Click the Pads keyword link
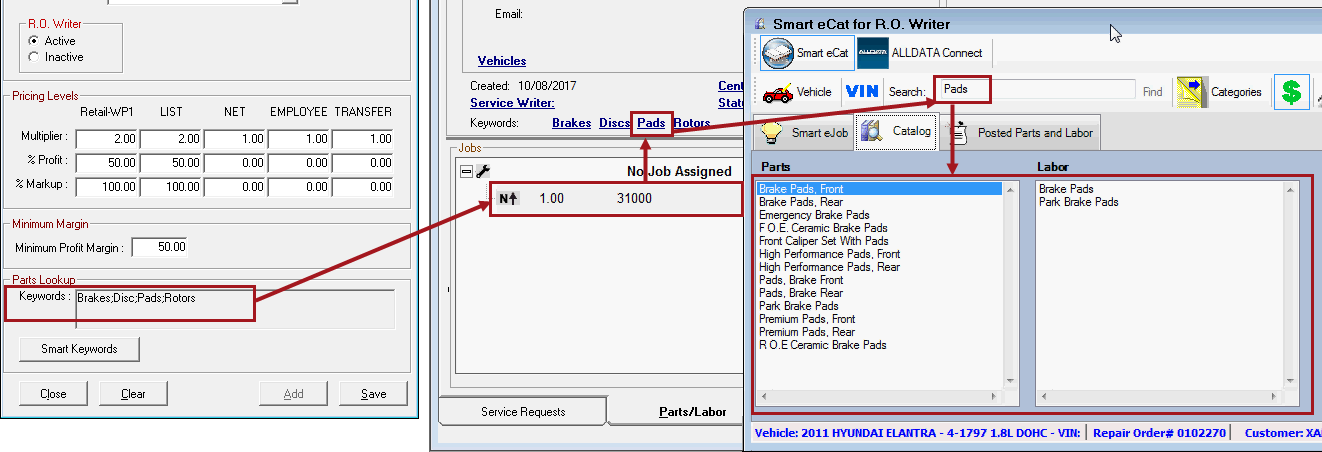Image resolution: width=1322 pixels, height=452 pixels. [651, 123]
